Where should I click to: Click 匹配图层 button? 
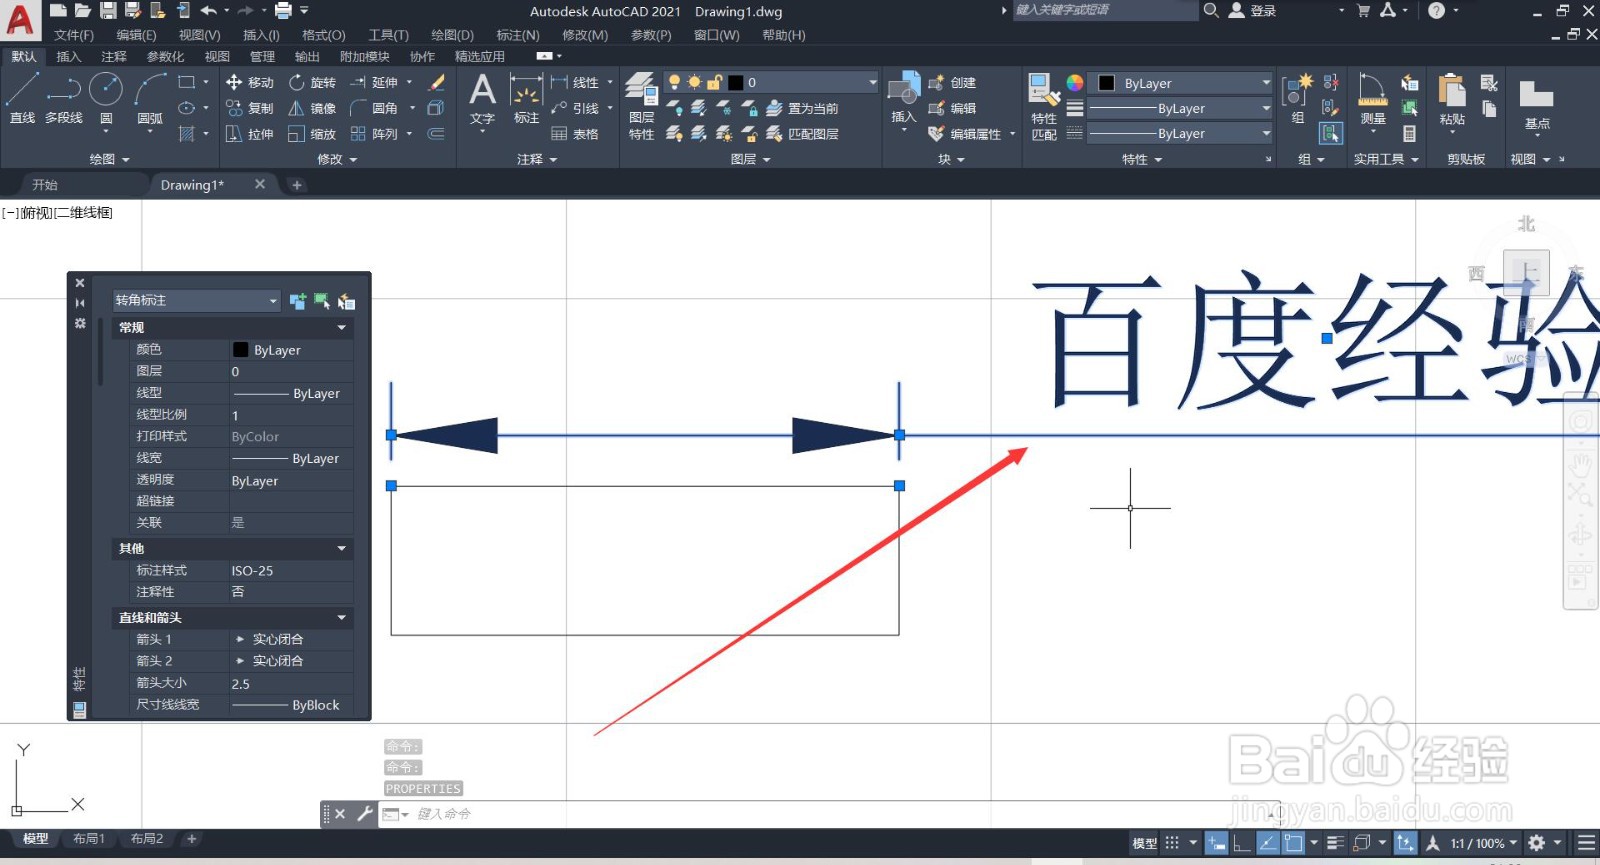[x=803, y=134]
